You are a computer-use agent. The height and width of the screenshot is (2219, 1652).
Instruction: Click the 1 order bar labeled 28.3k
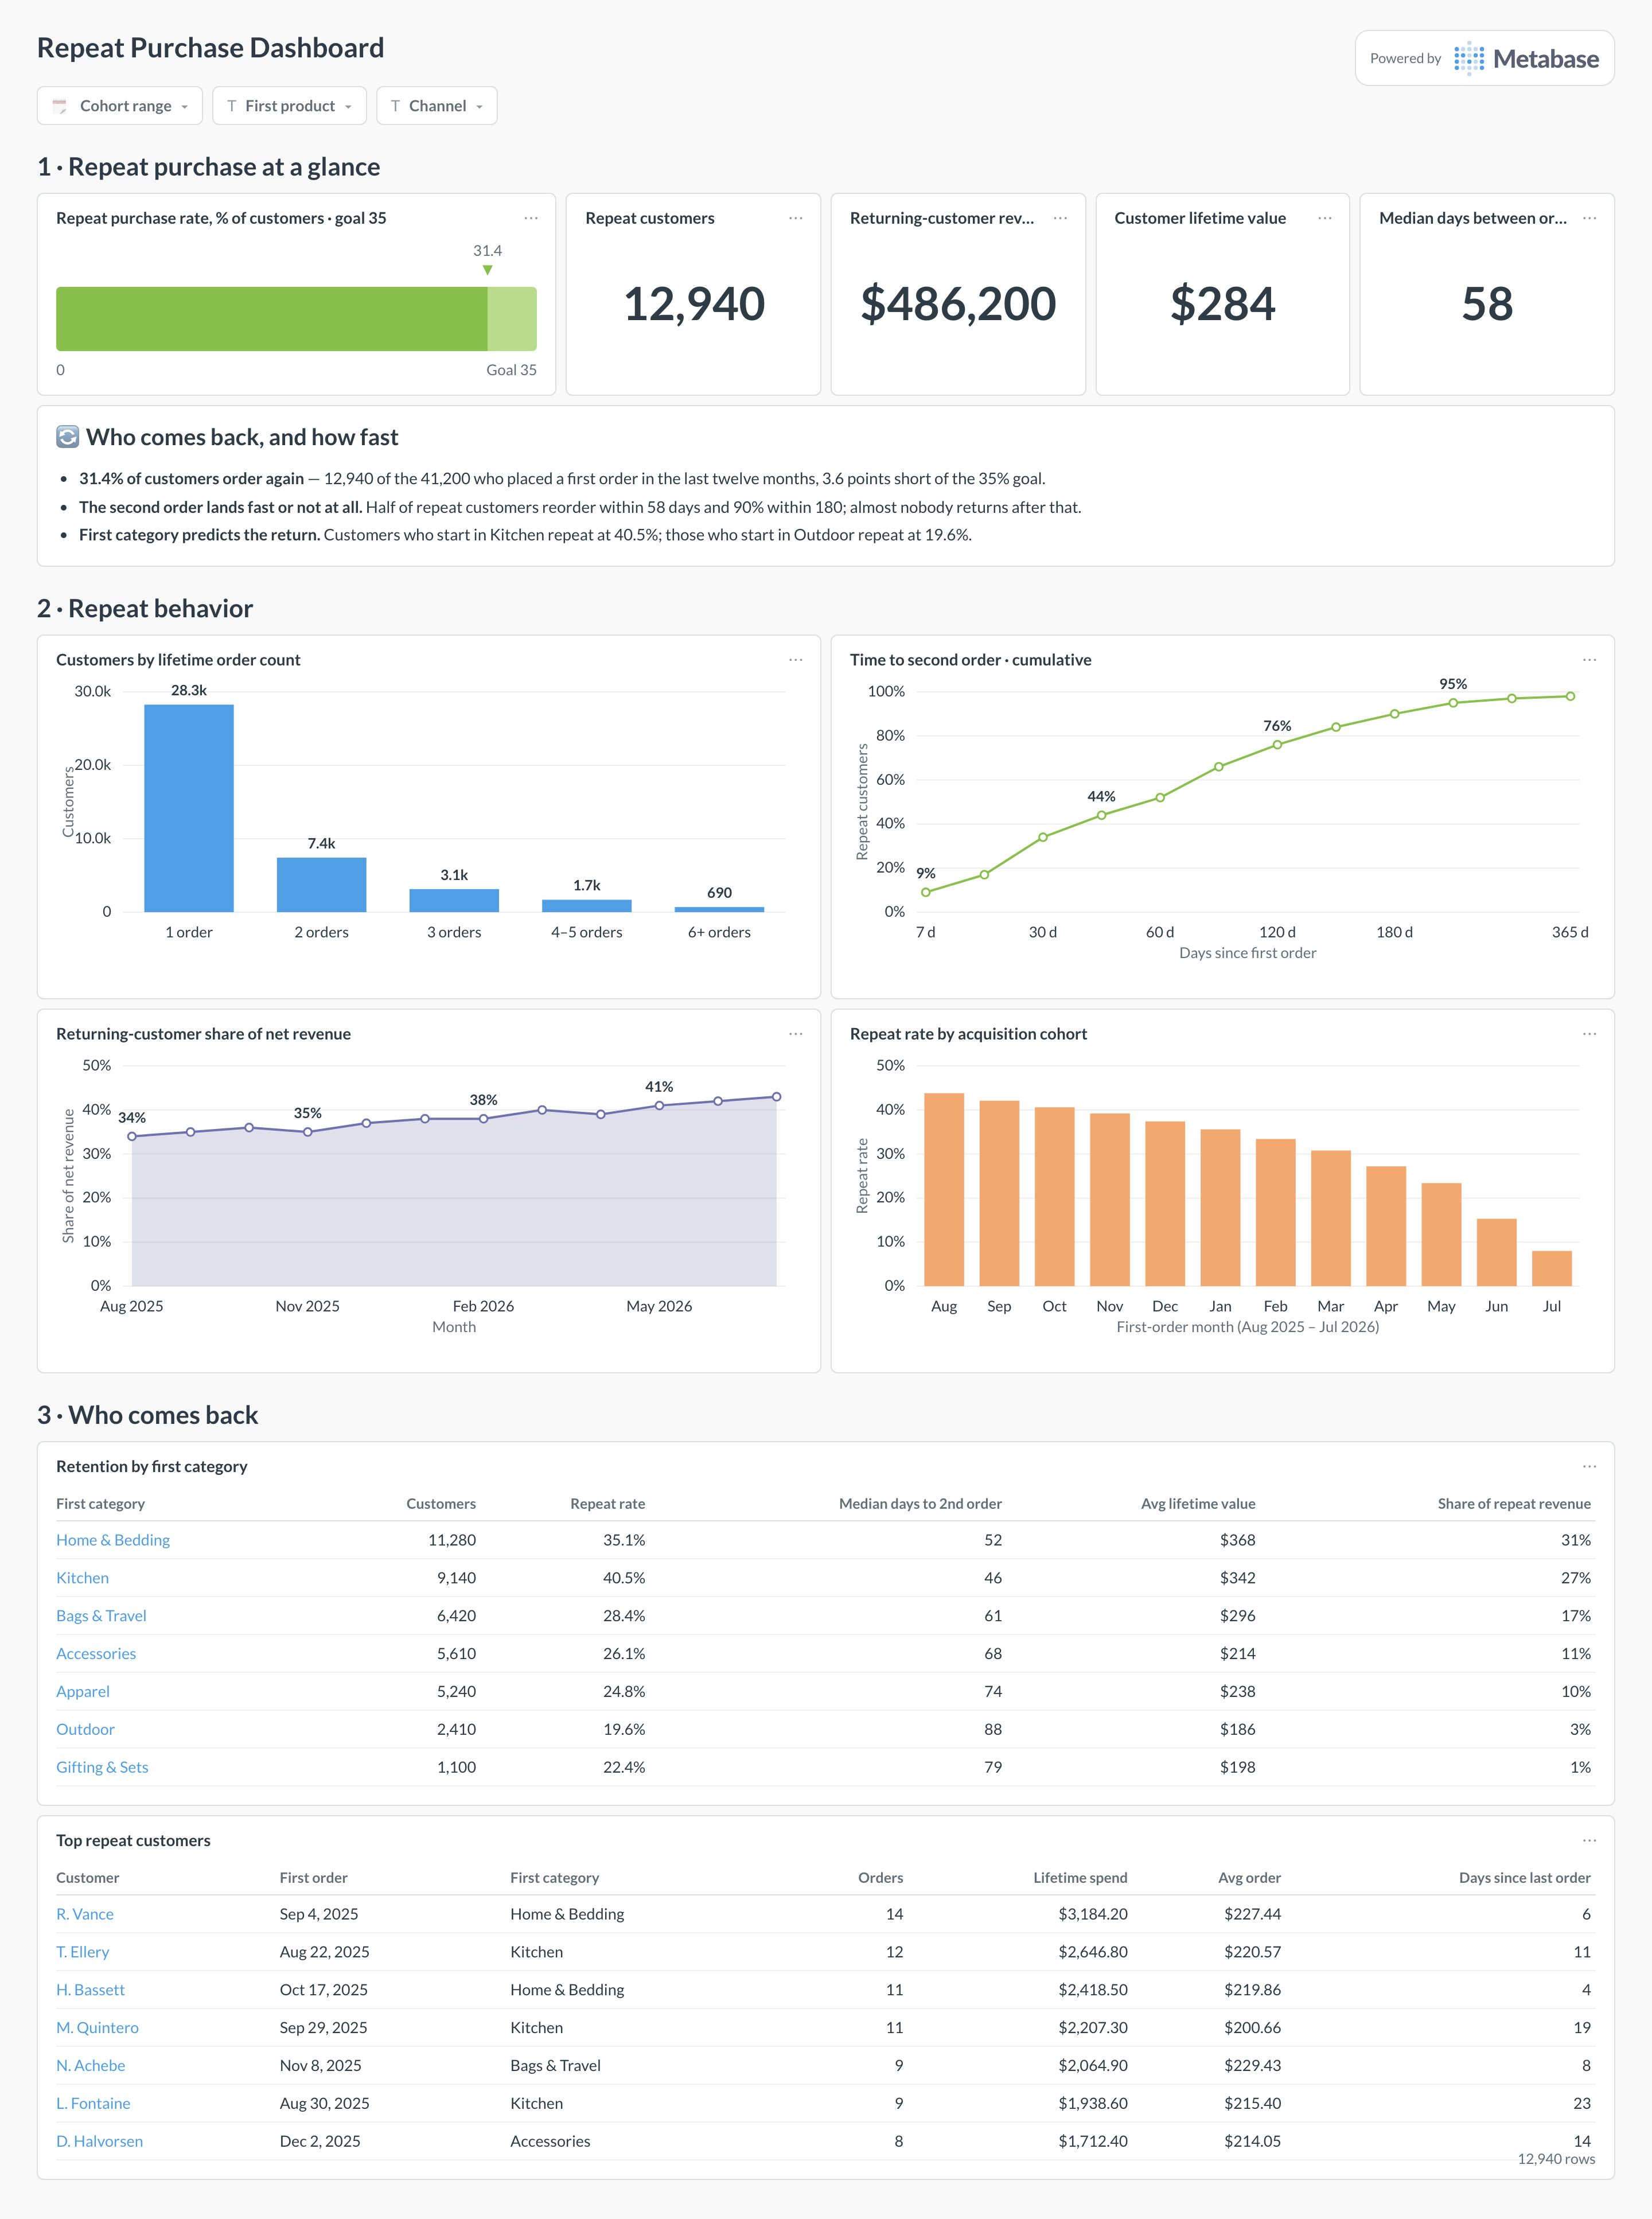(x=189, y=808)
